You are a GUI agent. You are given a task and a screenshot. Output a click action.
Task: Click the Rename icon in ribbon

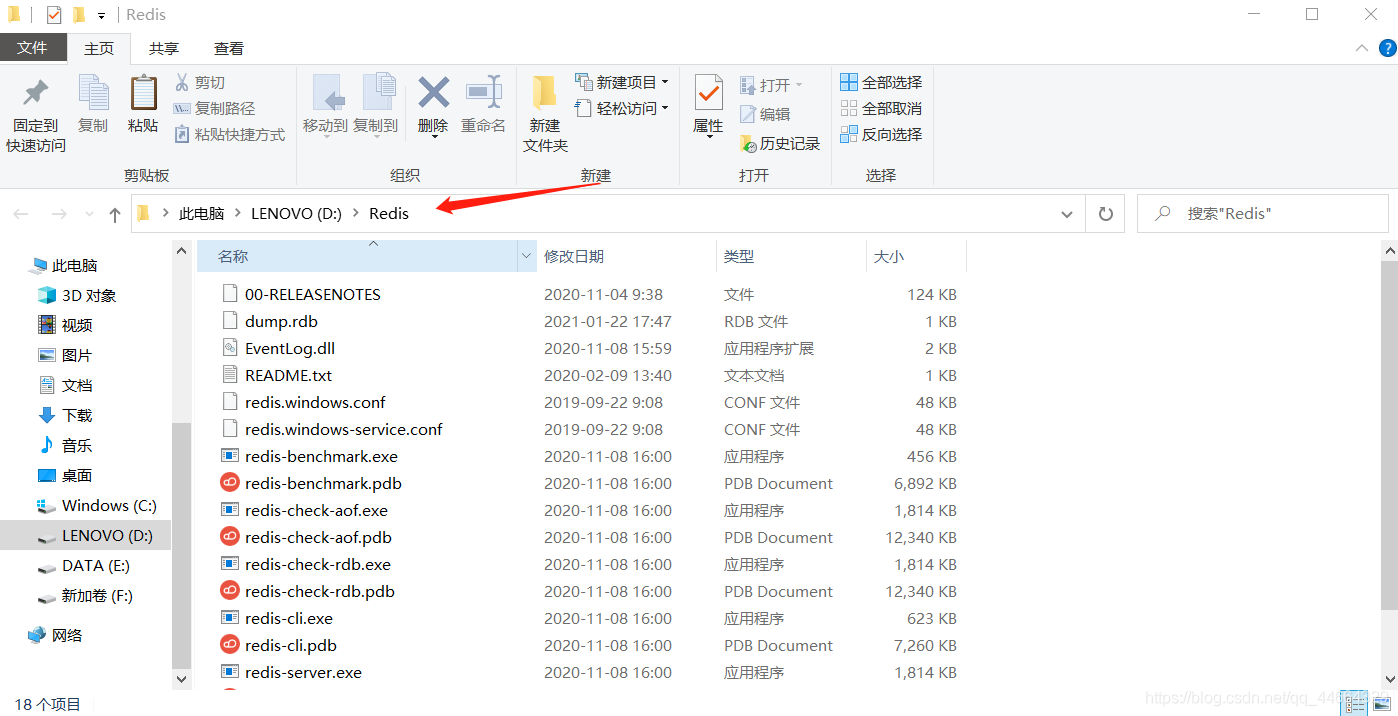tap(483, 94)
